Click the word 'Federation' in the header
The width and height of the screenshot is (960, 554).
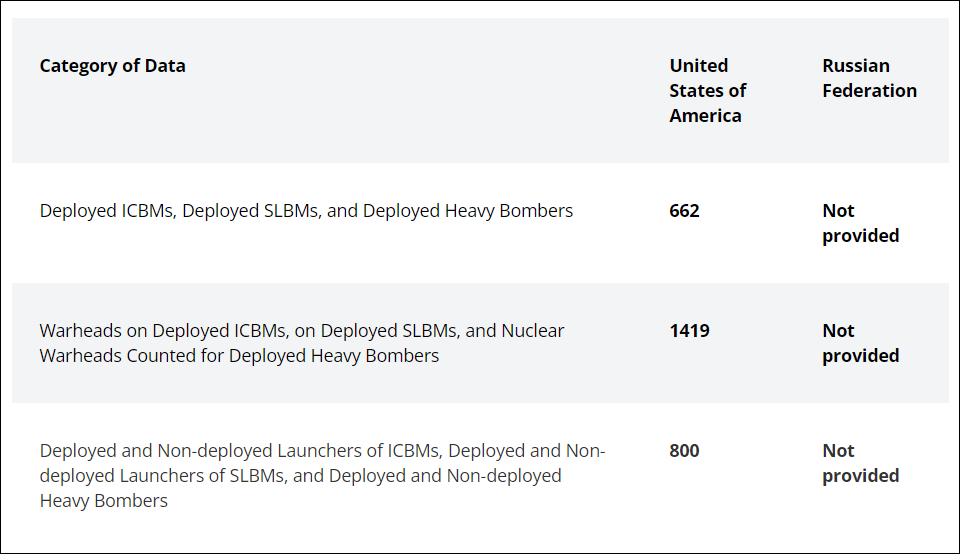[869, 91]
